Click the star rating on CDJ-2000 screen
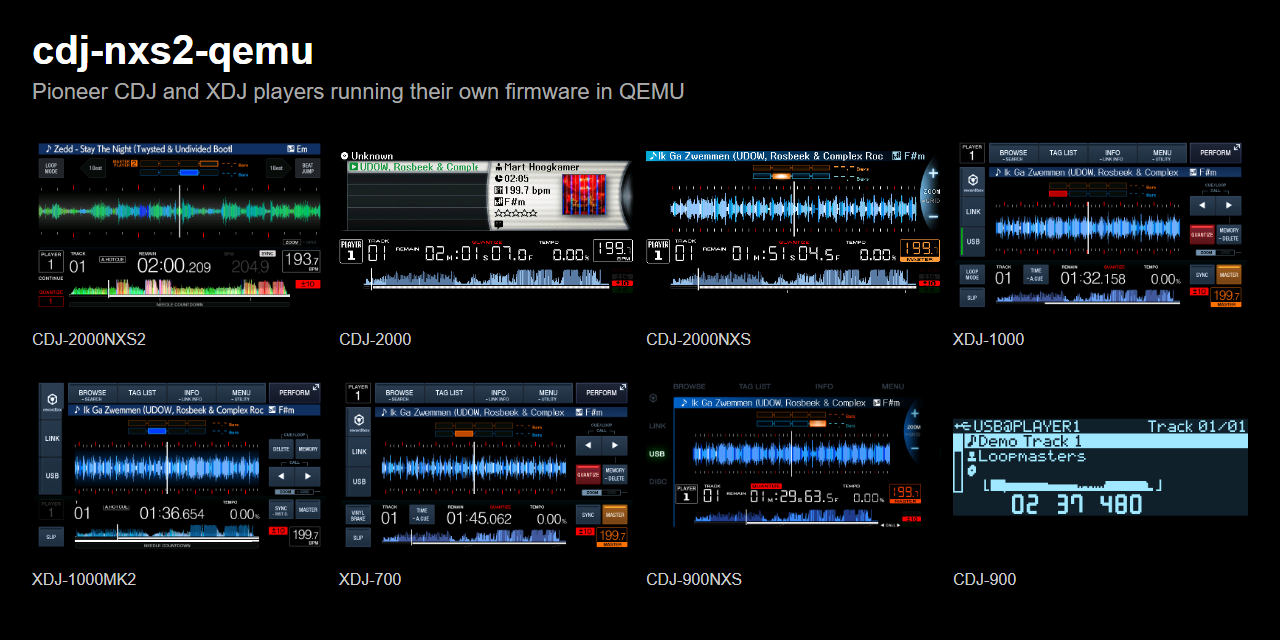 (516, 213)
